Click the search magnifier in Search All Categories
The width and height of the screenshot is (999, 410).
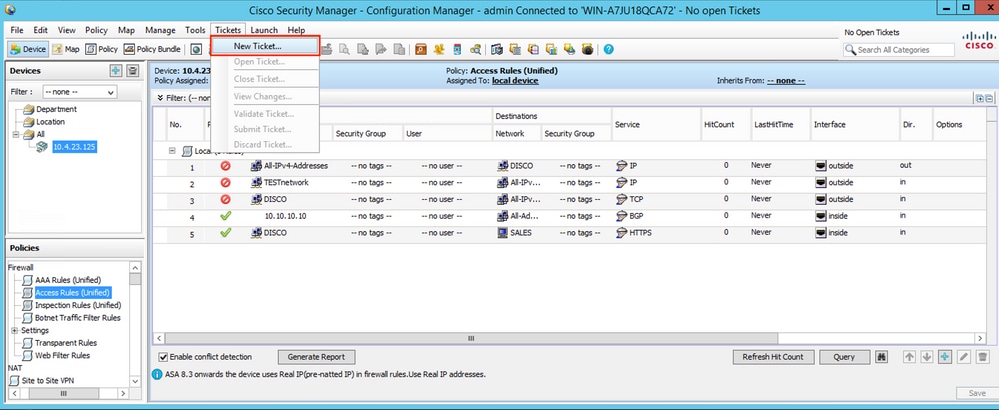pyautogui.click(x=850, y=50)
